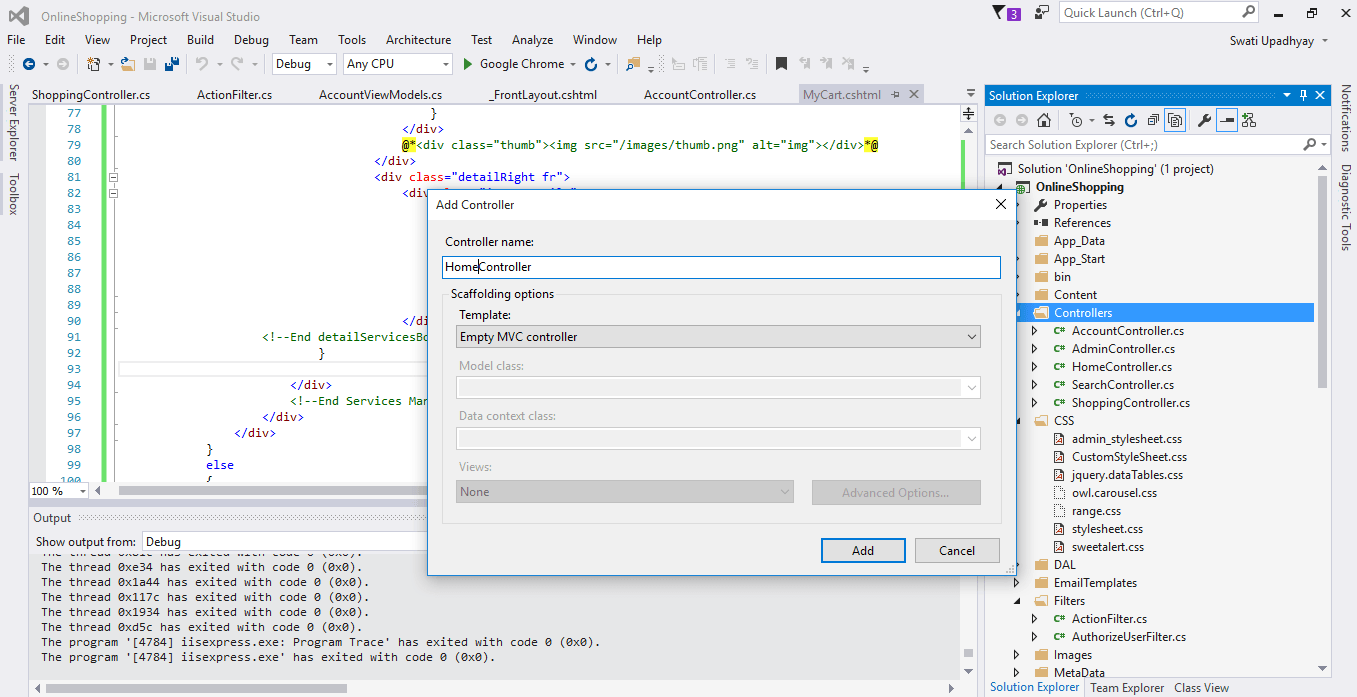Viewport: 1357px width, 697px height.
Task: Cancel the Add Controller dialog
Action: click(956, 550)
